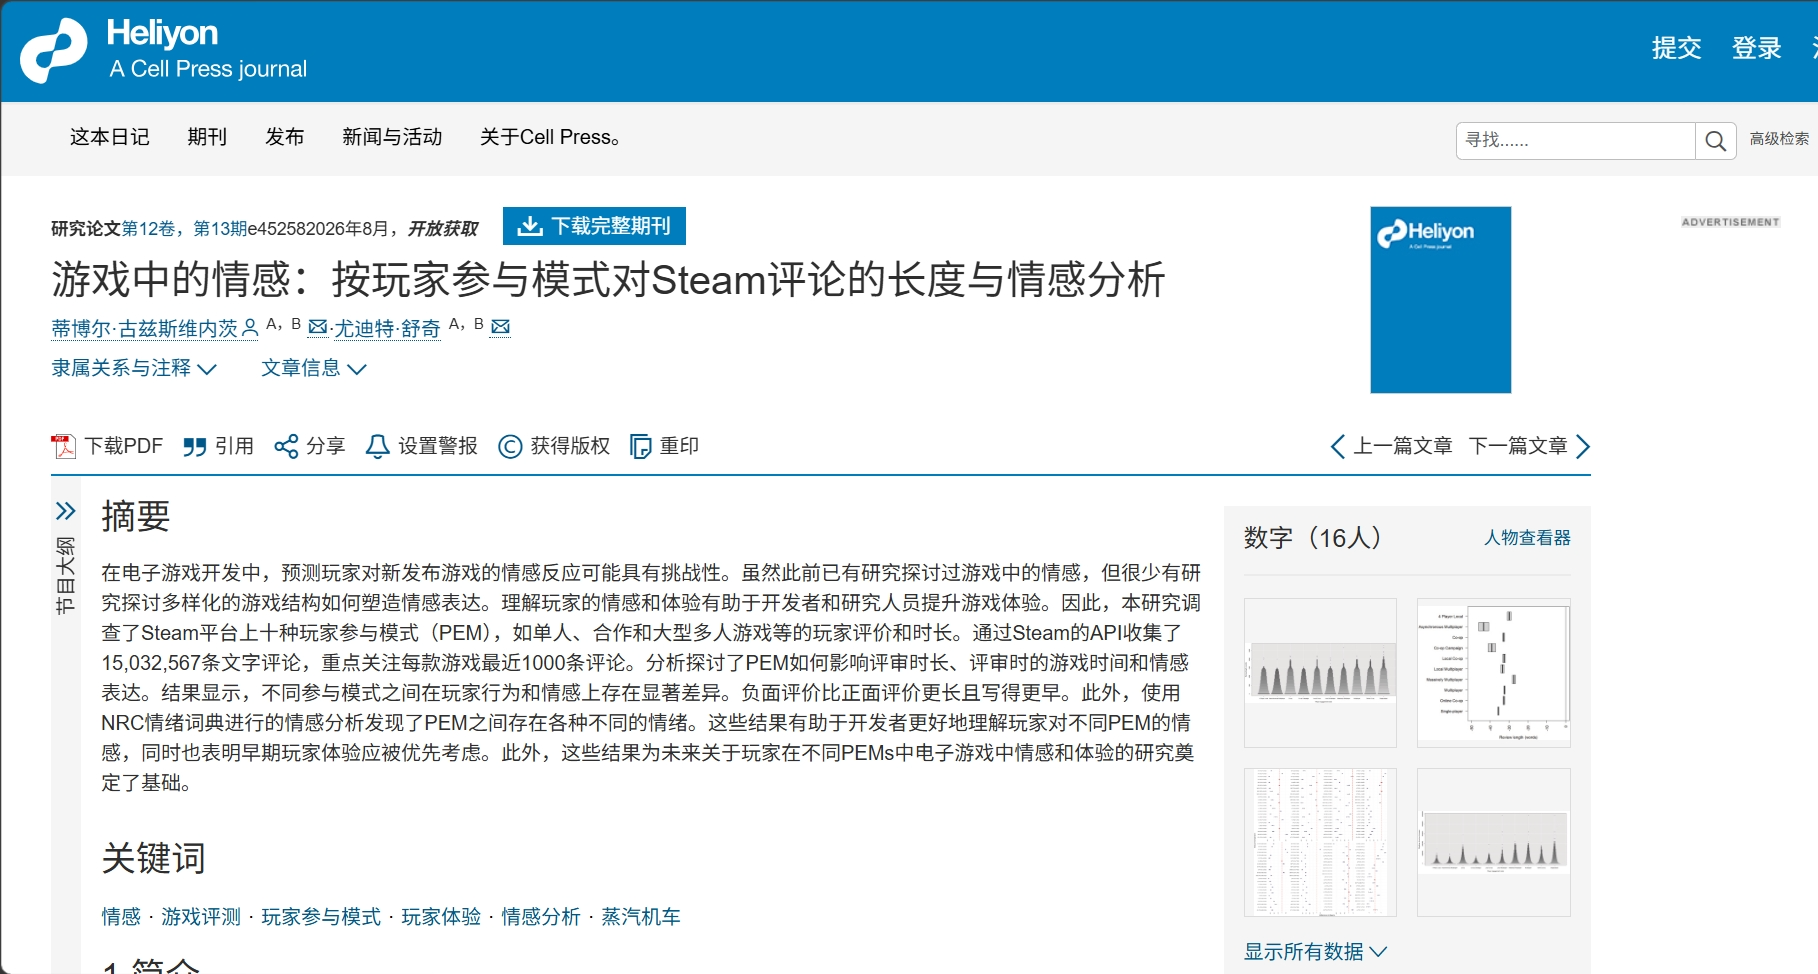Click the share icon
The width and height of the screenshot is (1818, 974).
[x=286, y=446]
